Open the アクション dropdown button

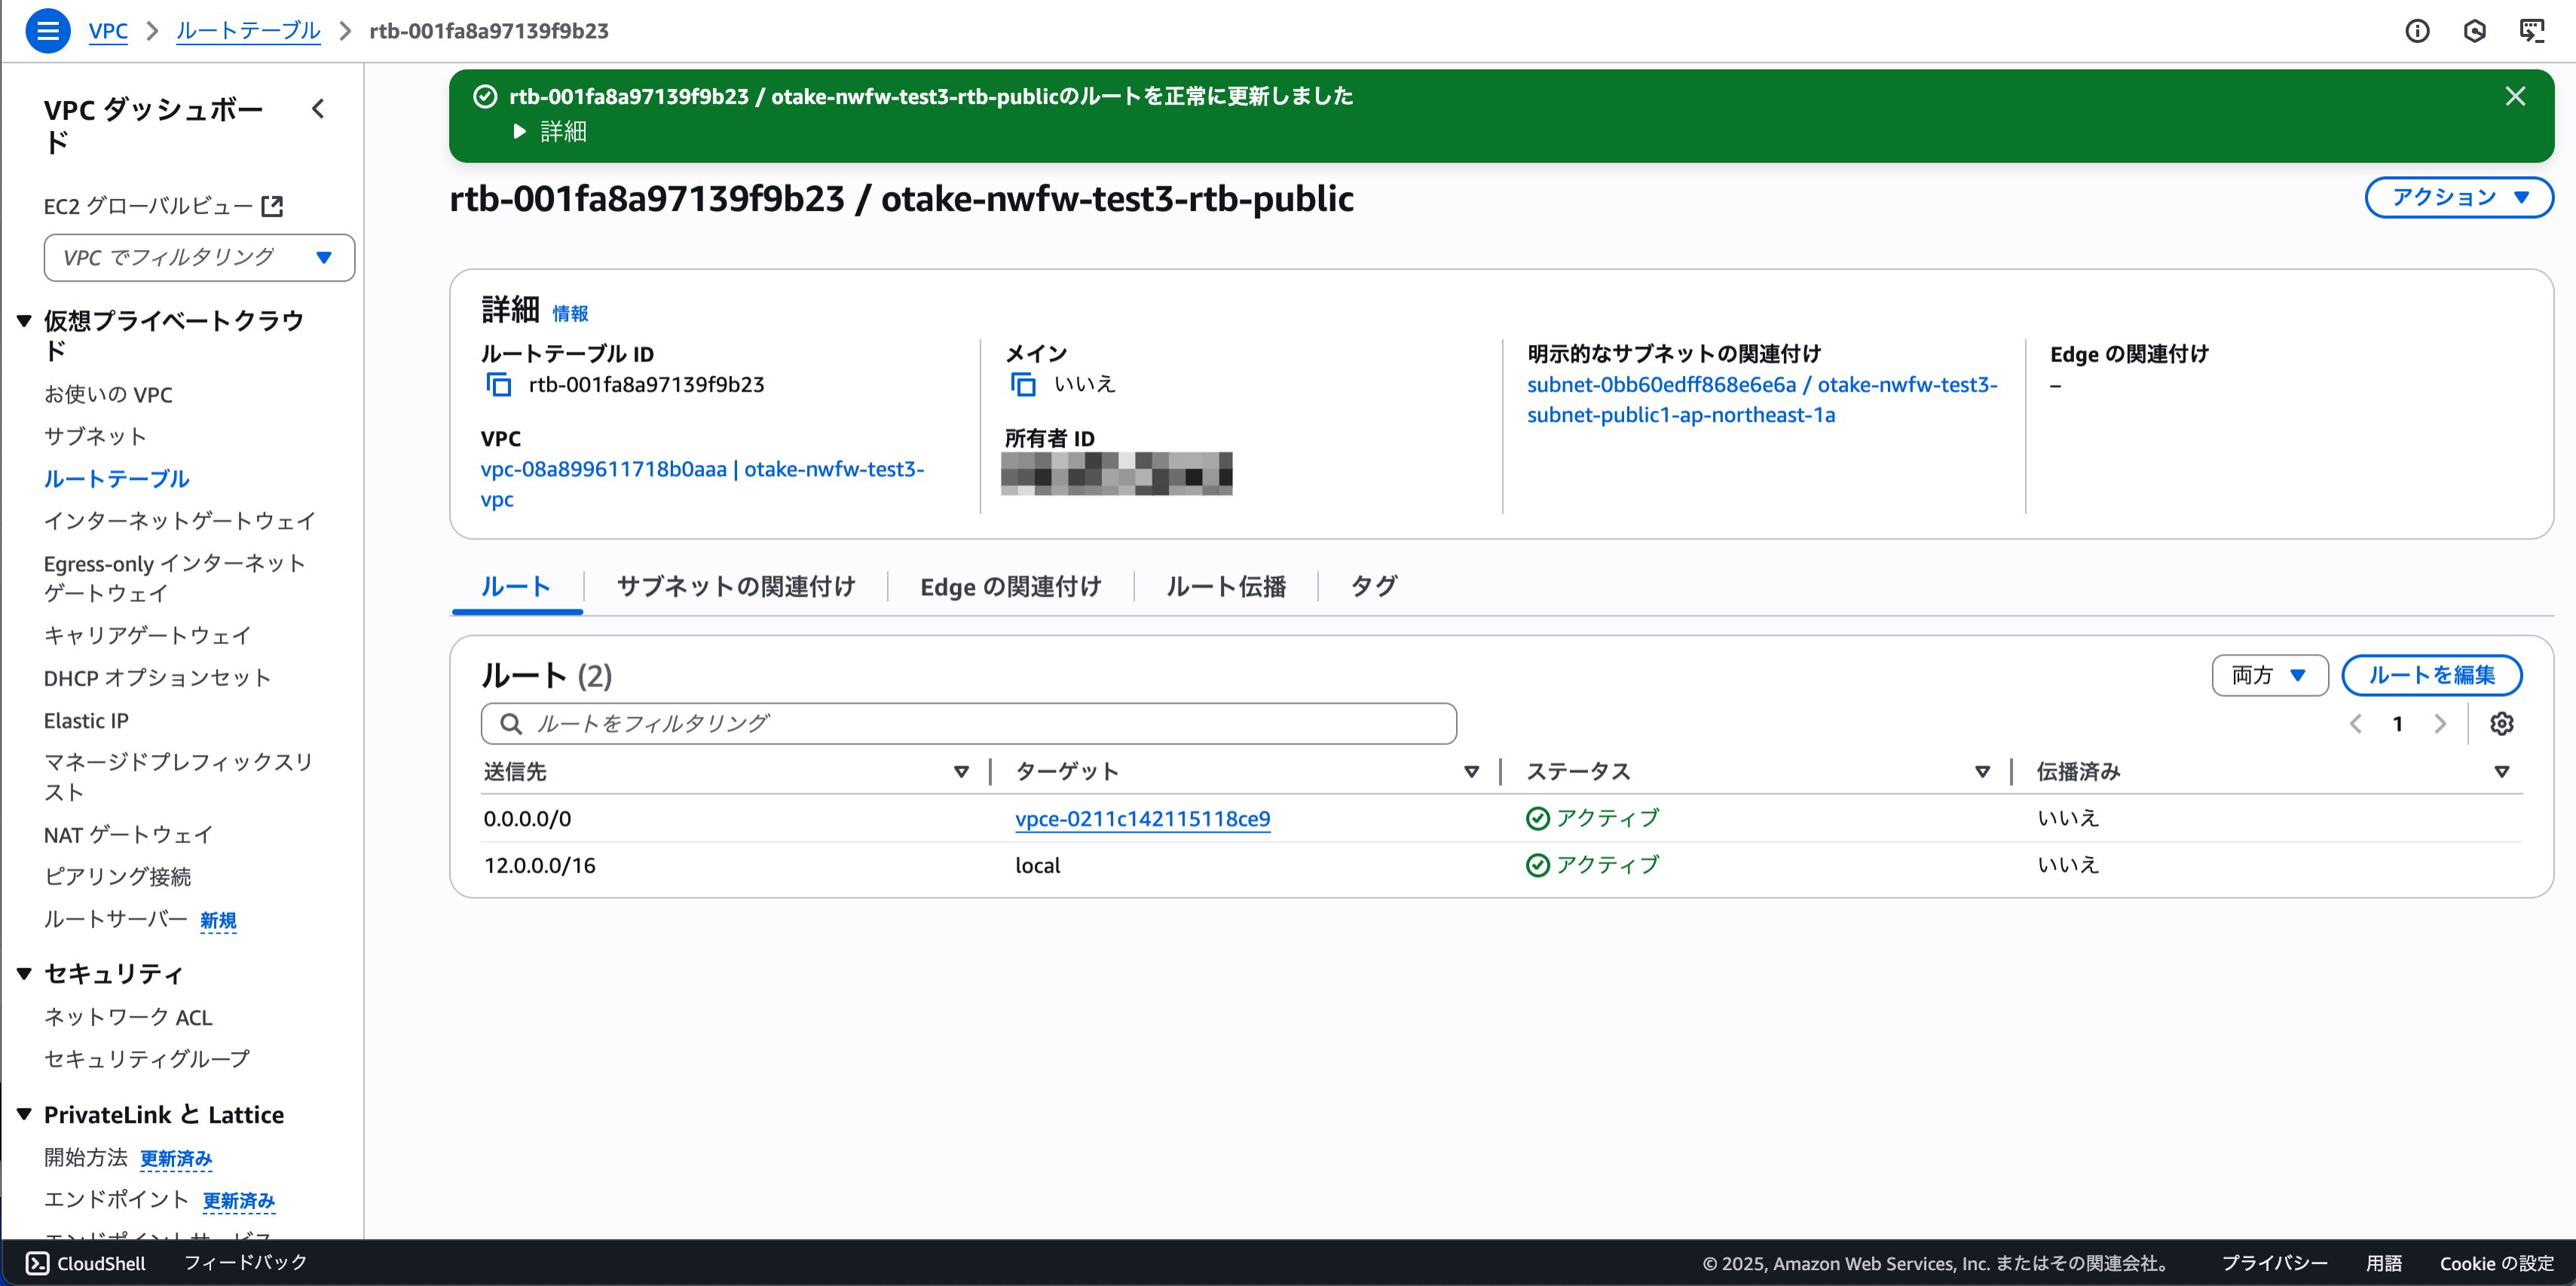coord(2459,197)
